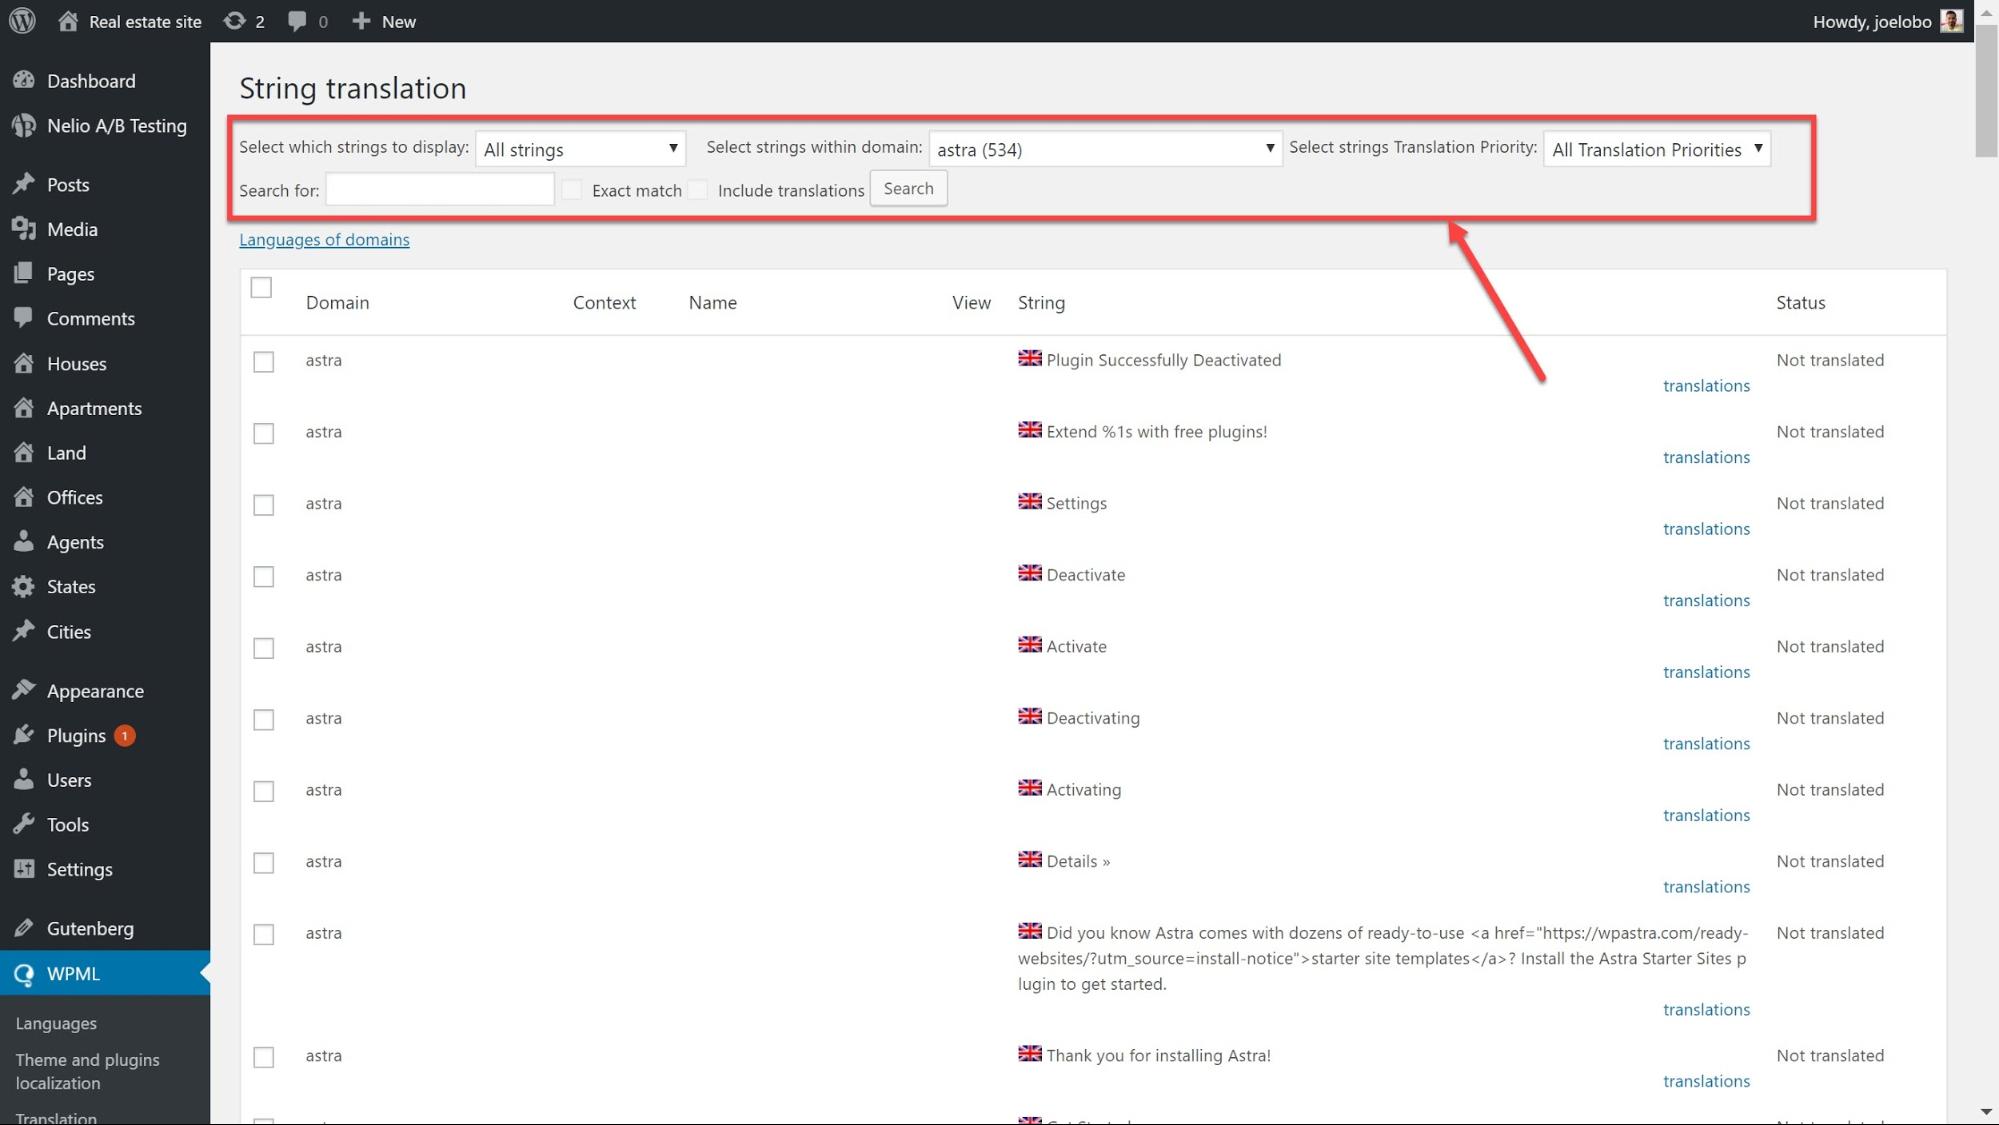
Task: Click joelobo's user avatar
Action: click(x=1951, y=21)
